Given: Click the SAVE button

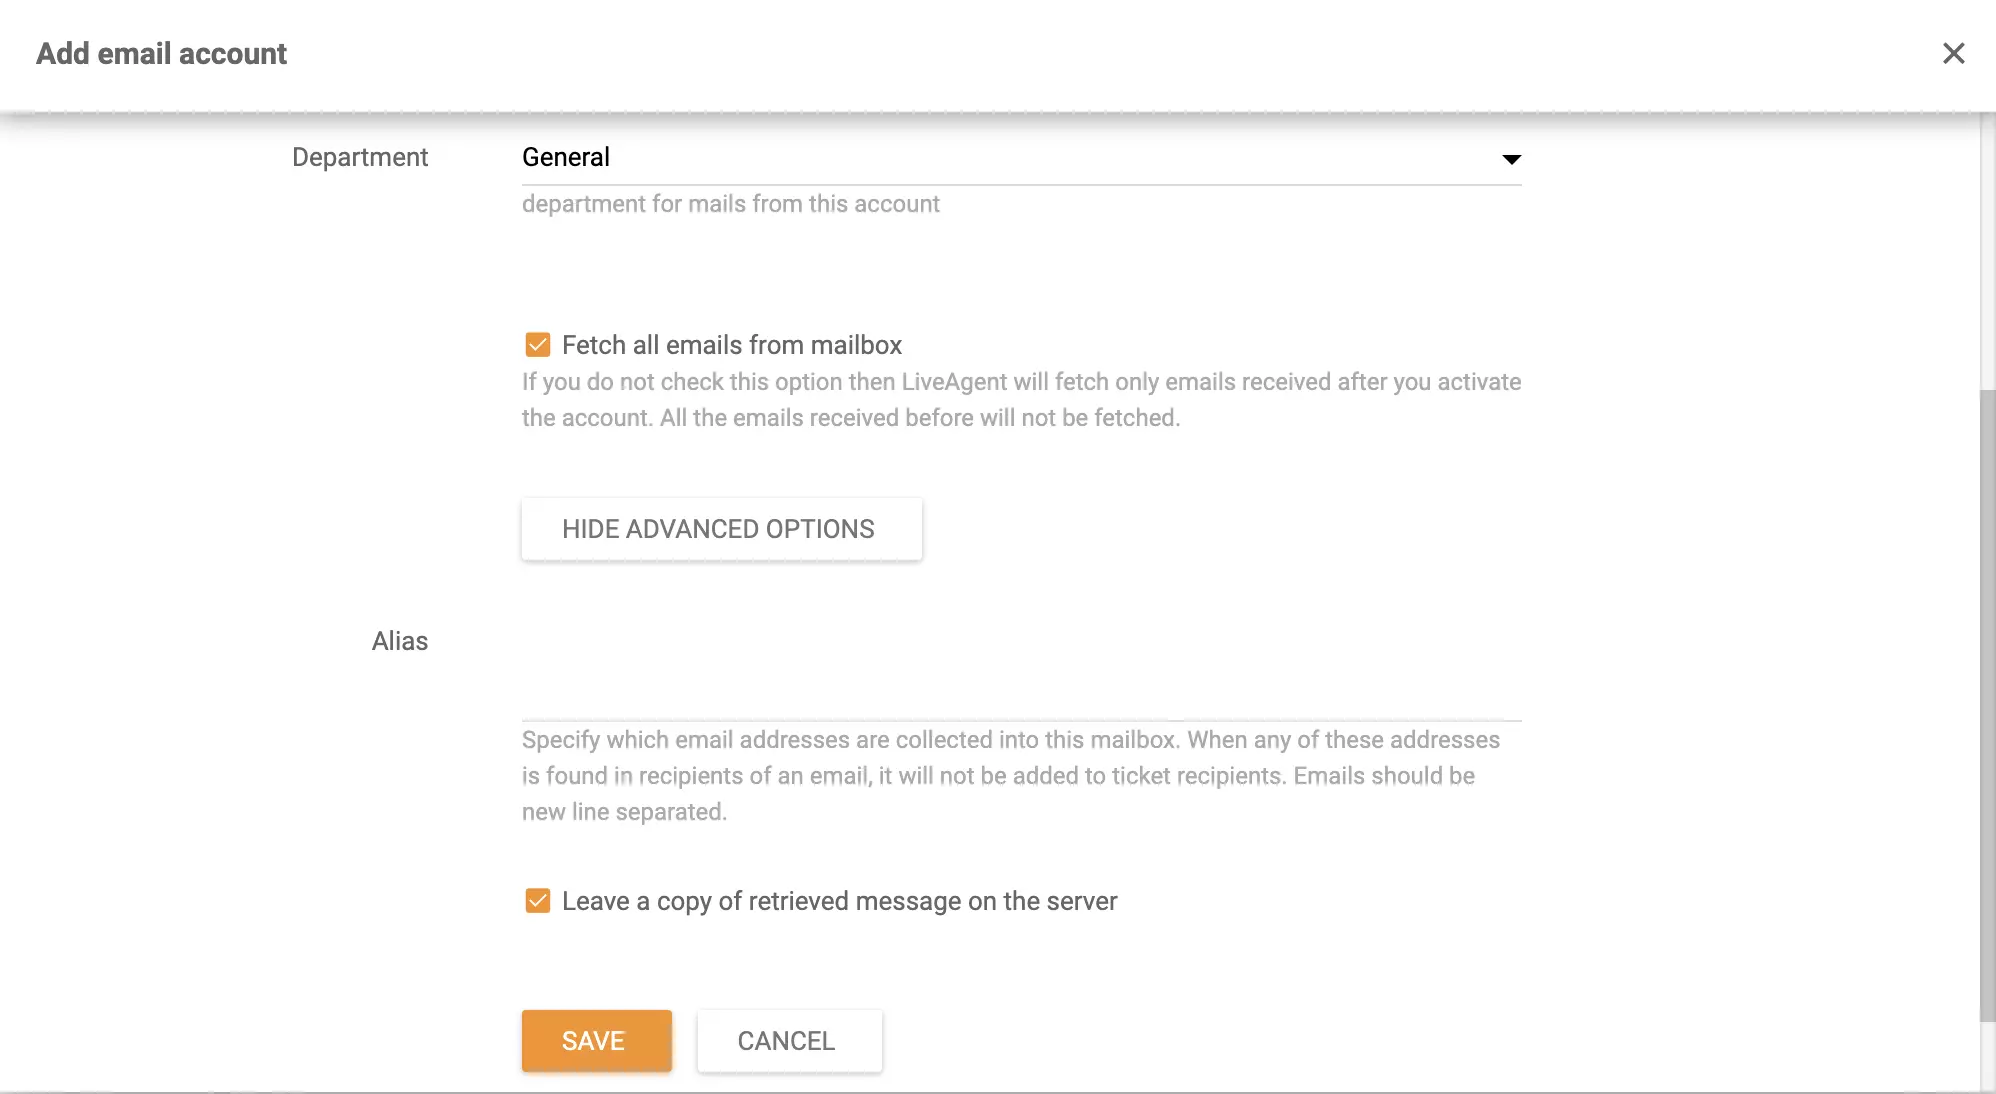Looking at the screenshot, I should coord(596,1041).
